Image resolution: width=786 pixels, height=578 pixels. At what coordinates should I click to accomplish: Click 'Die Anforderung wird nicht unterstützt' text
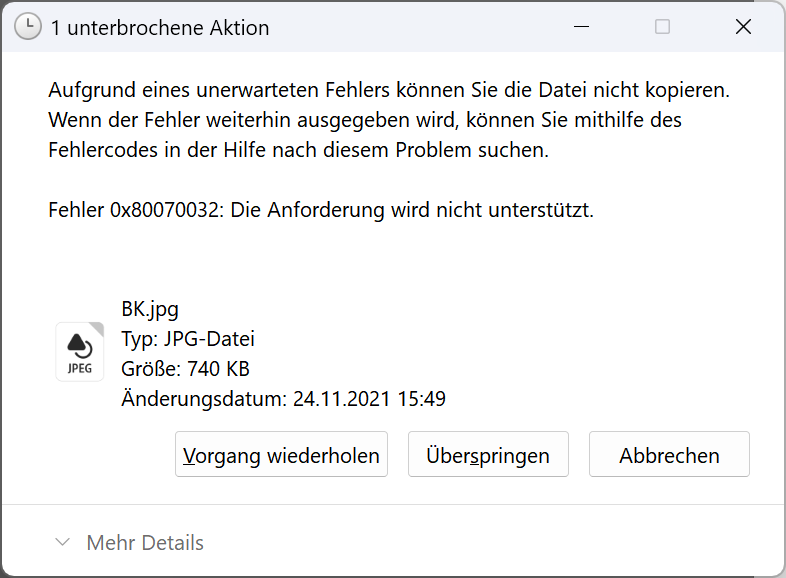tap(412, 211)
